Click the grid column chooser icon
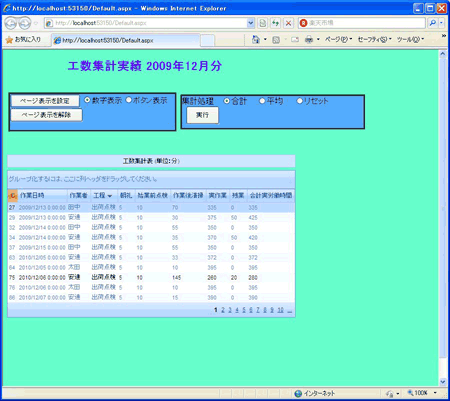The image size is (450, 401). click(13, 196)
